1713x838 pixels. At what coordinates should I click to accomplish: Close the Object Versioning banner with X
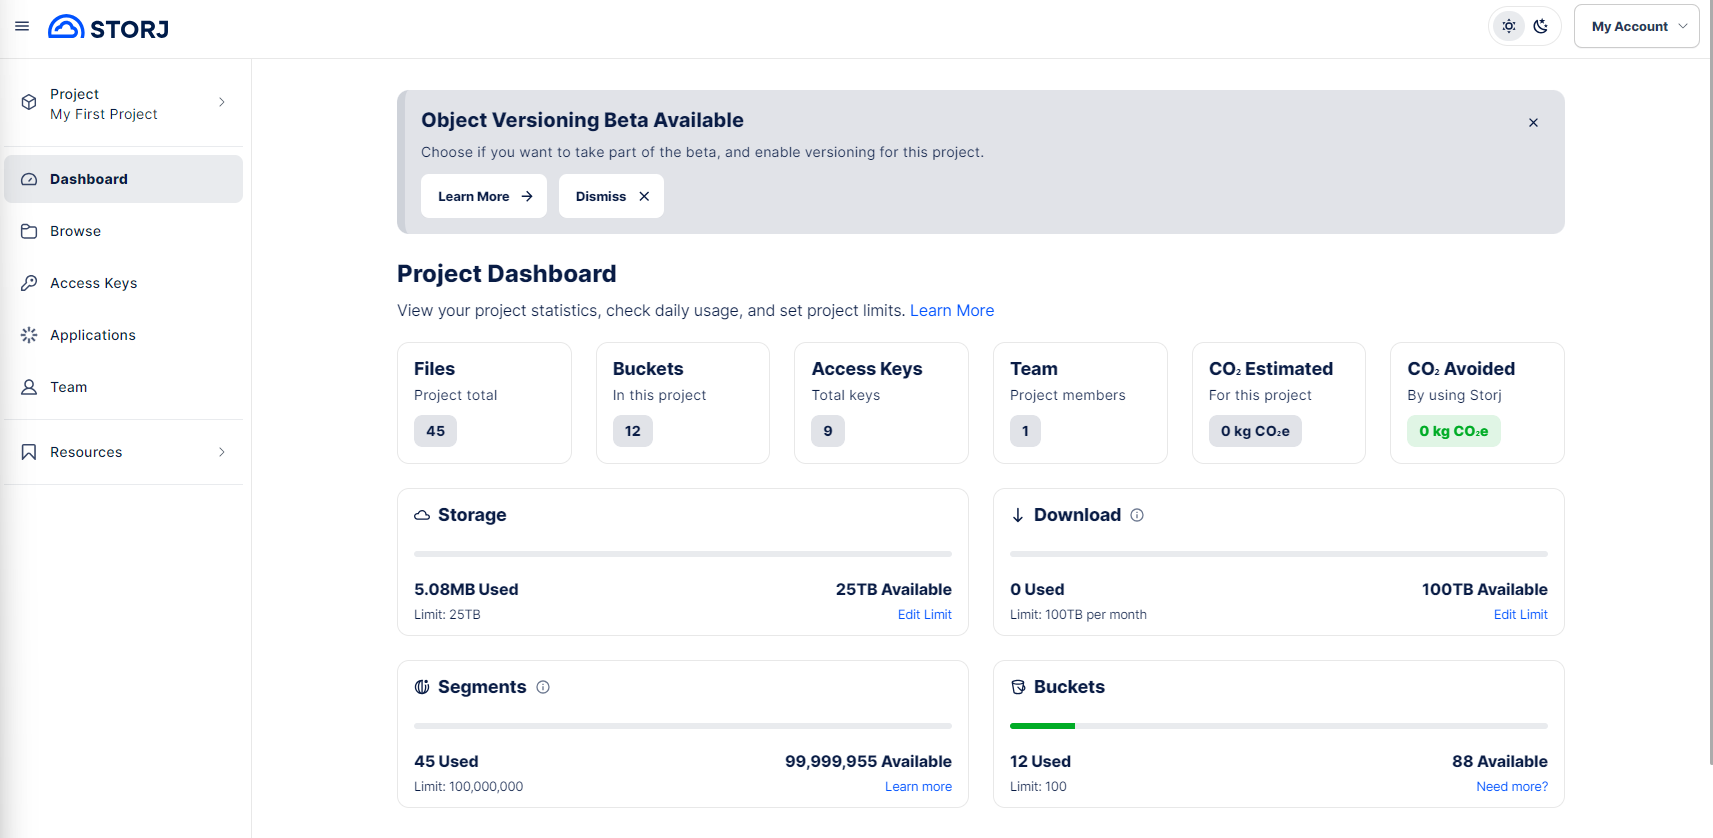[x=1533, y=123]
